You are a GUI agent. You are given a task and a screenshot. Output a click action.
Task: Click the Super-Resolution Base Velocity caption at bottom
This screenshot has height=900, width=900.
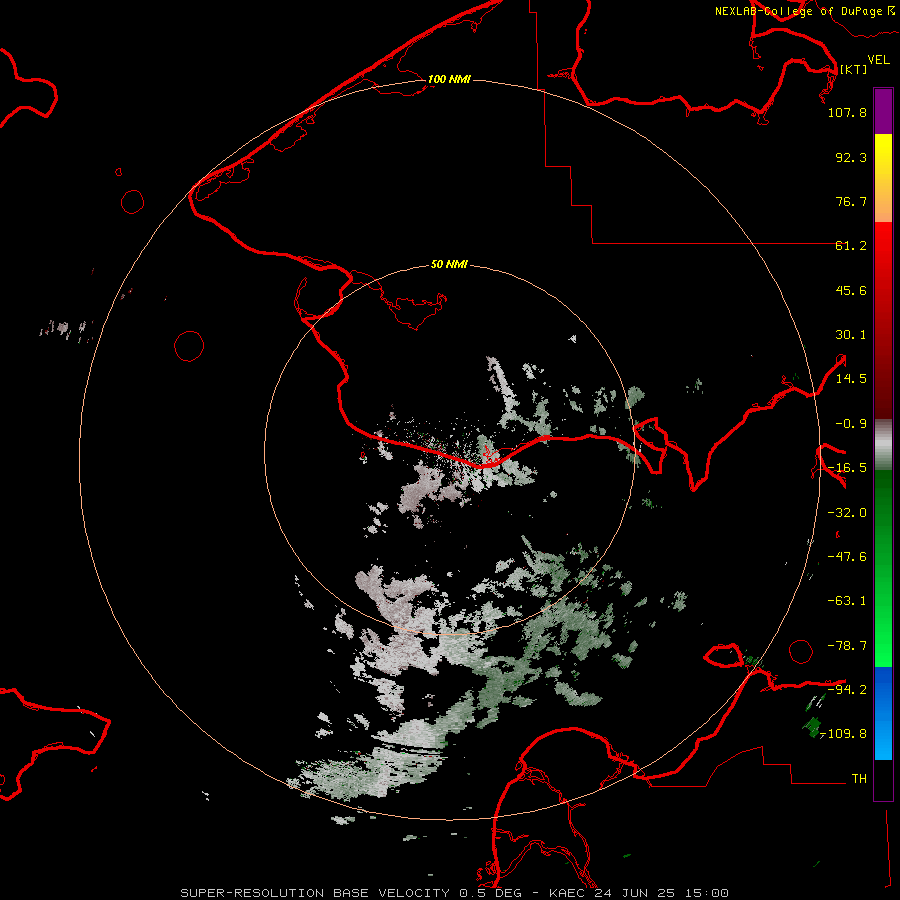click(455, 893)
